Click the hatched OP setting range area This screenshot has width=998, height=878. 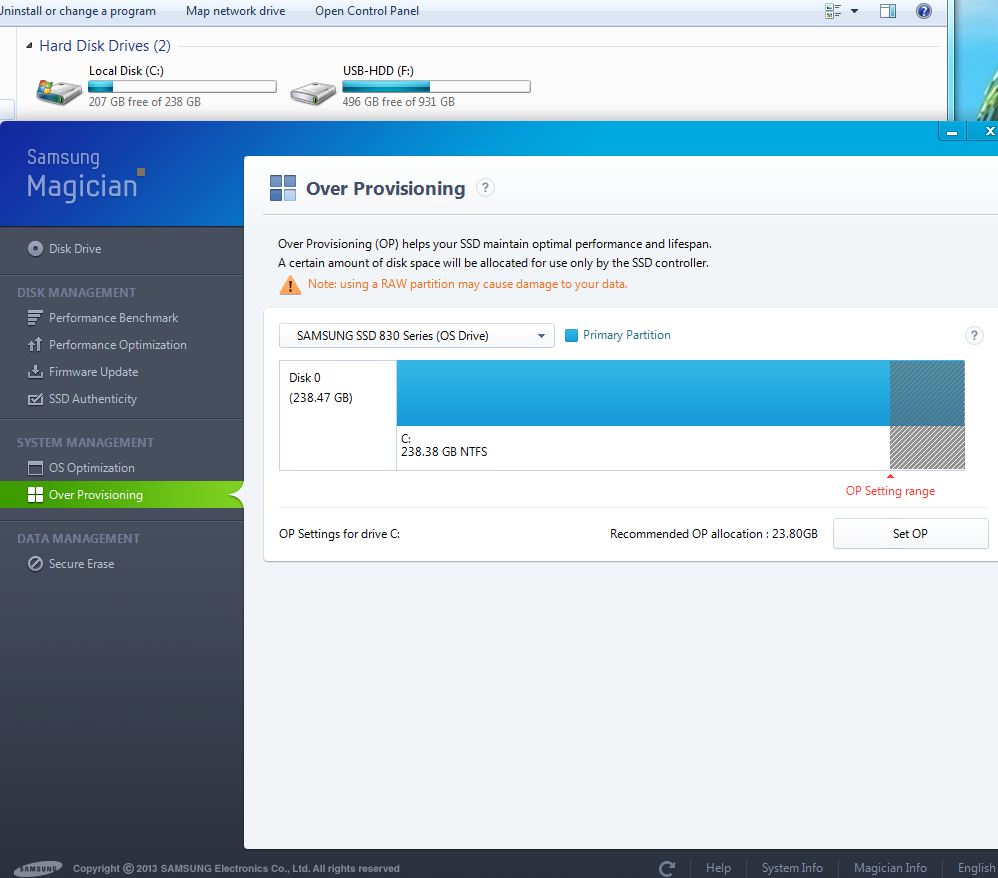(927, 415)
